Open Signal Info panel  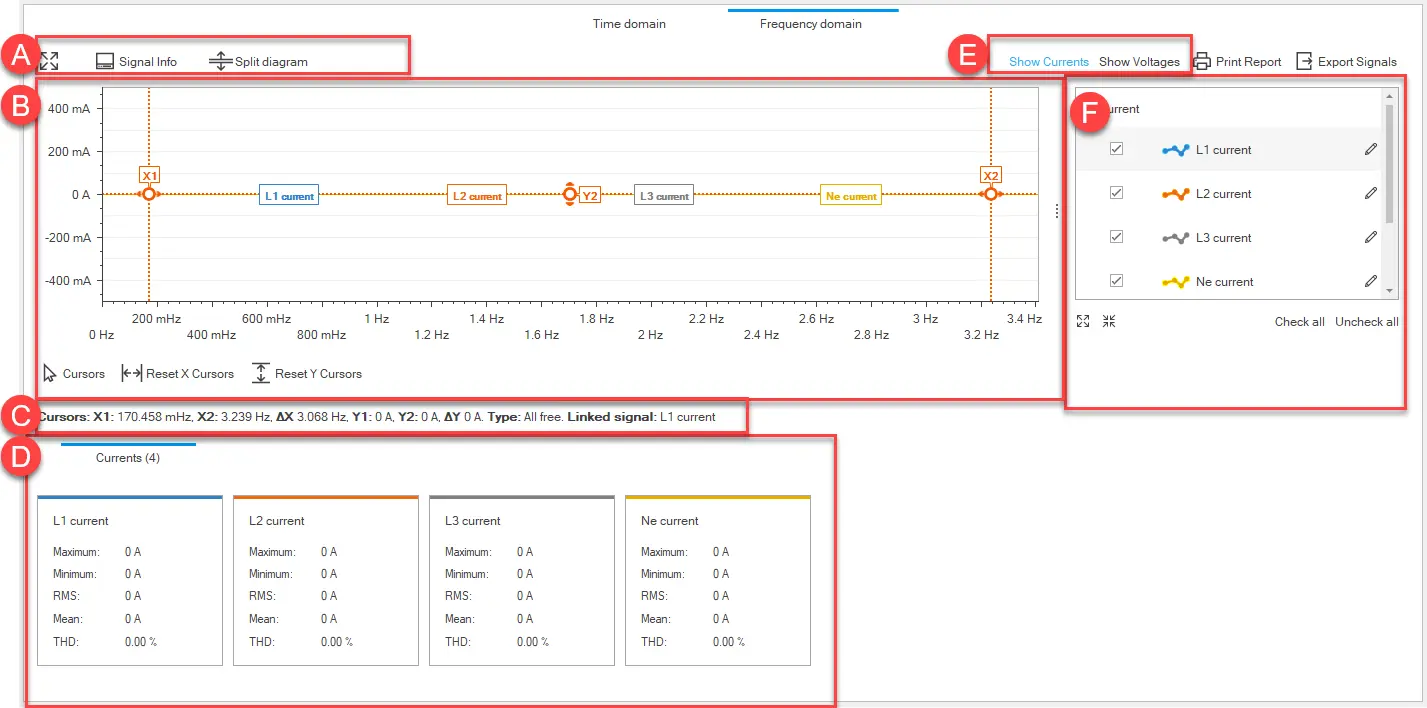pos(105,61)
